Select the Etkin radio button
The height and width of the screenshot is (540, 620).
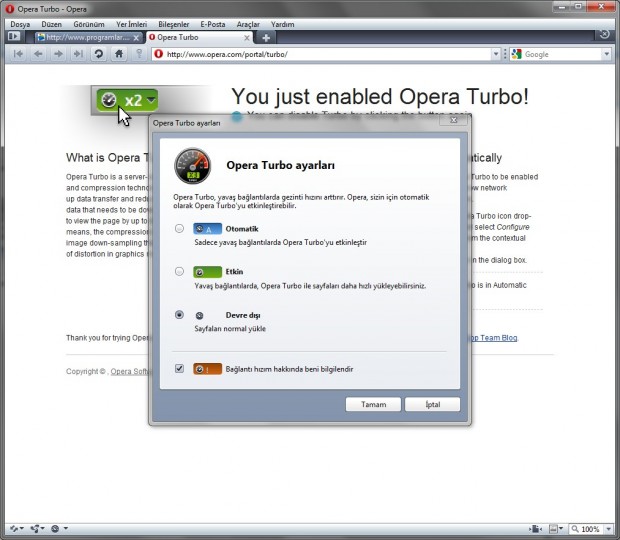click(179, 271)
